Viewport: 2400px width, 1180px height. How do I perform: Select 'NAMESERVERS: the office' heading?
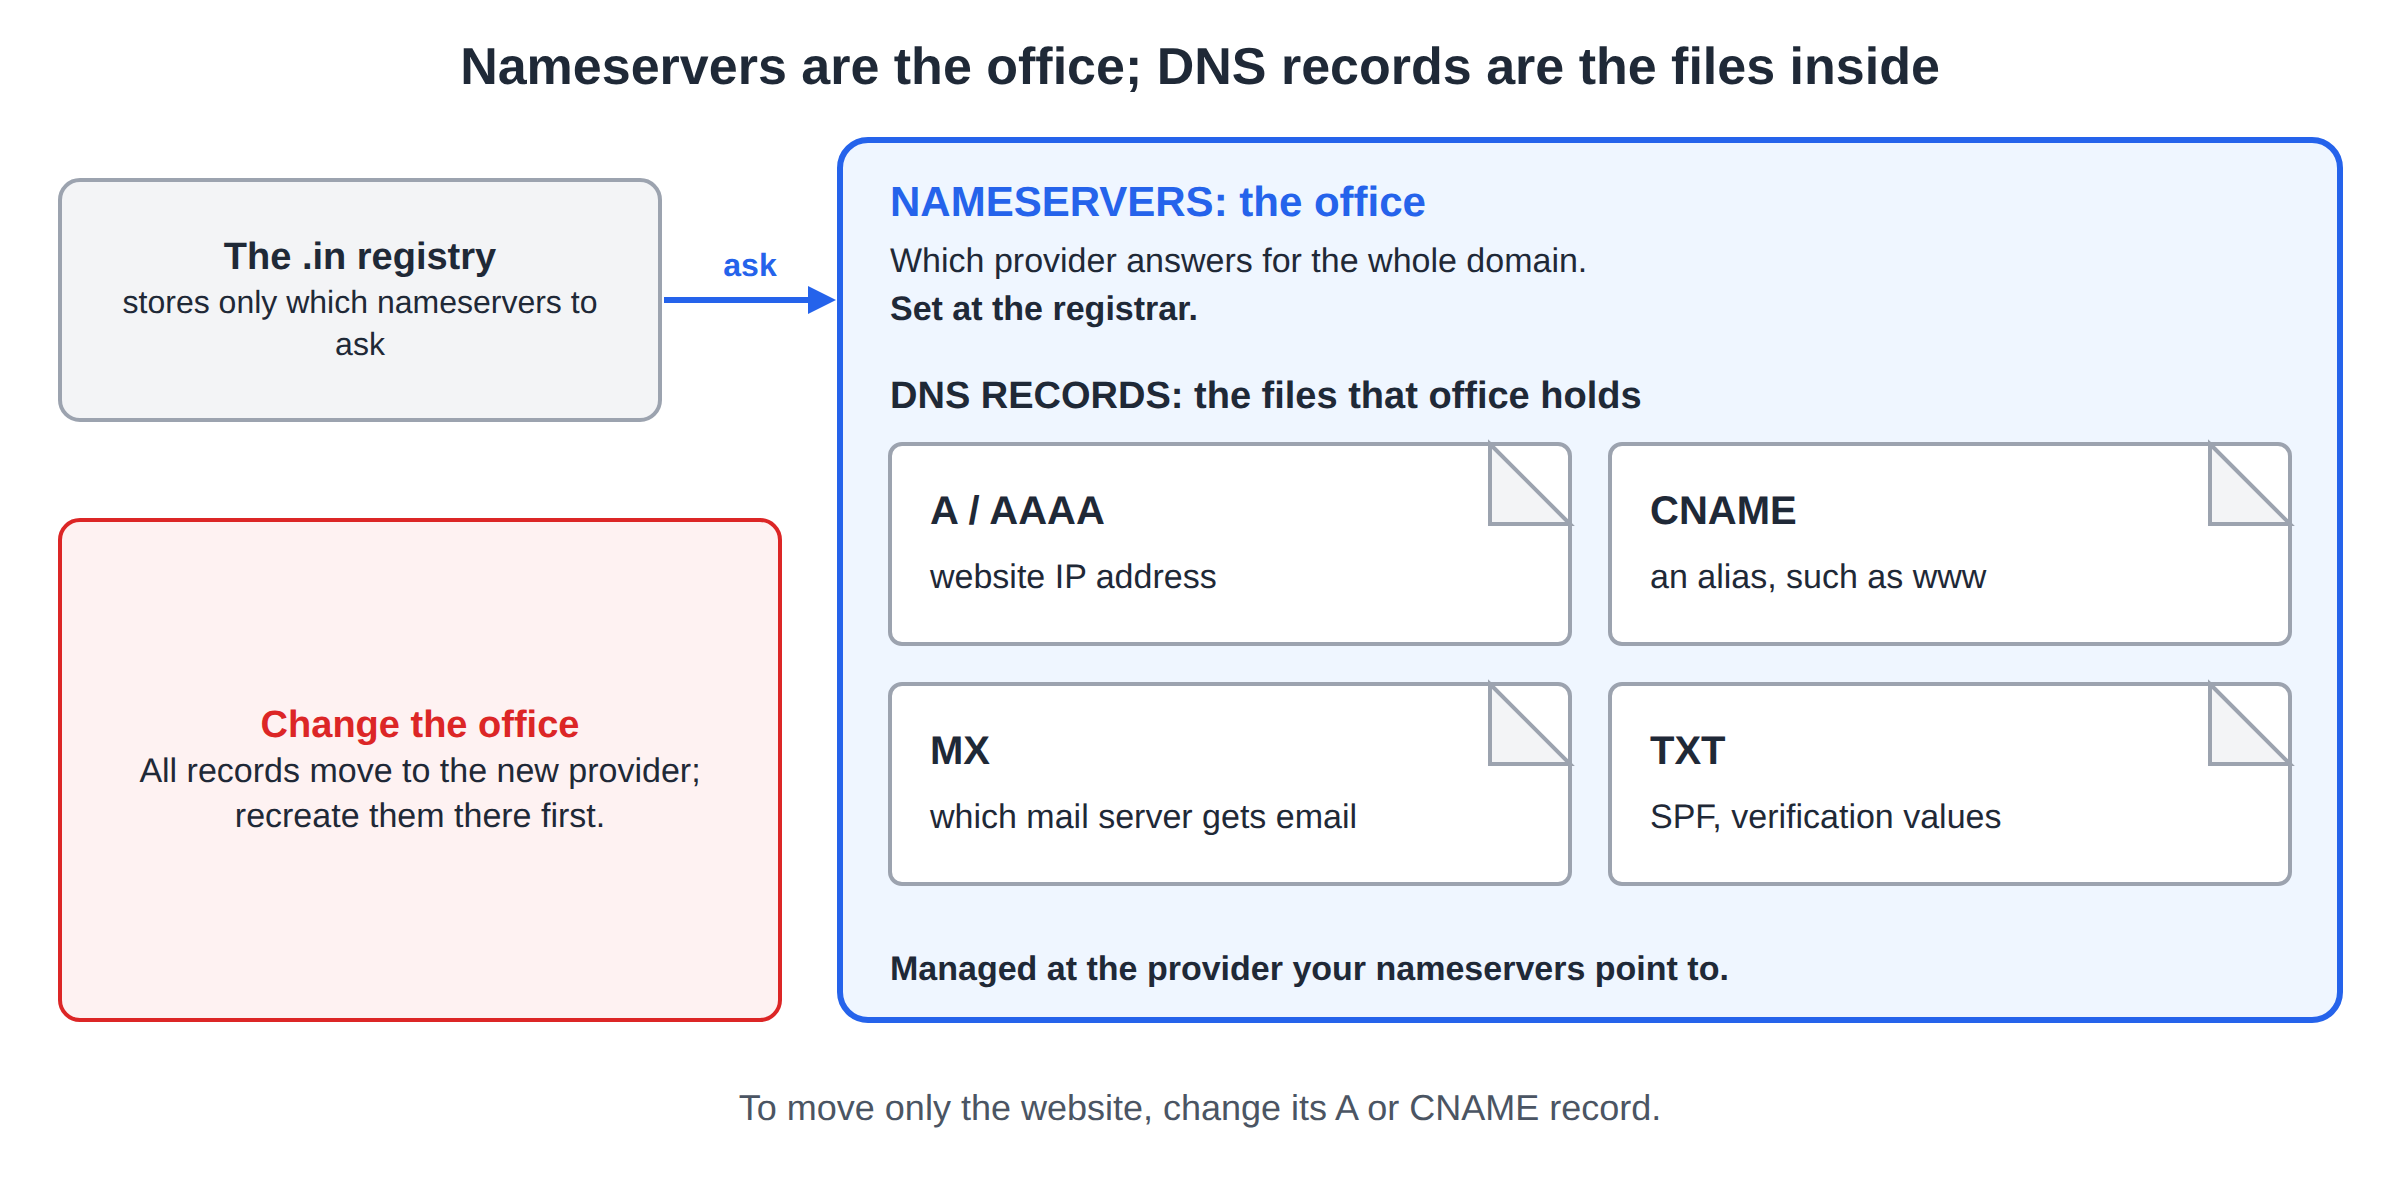[1157, 202]
